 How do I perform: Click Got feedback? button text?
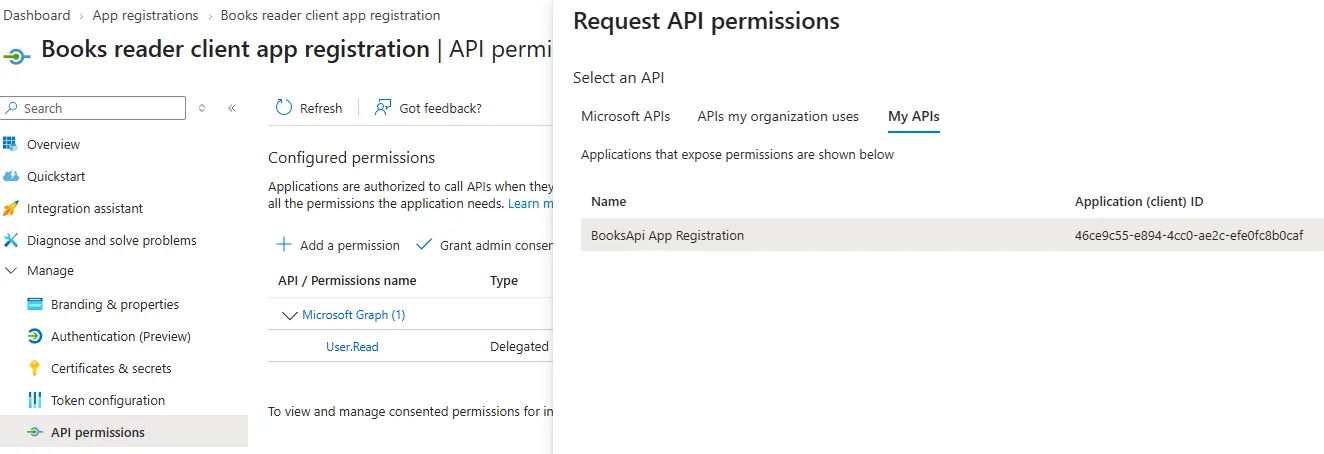[x=440, y=108]
